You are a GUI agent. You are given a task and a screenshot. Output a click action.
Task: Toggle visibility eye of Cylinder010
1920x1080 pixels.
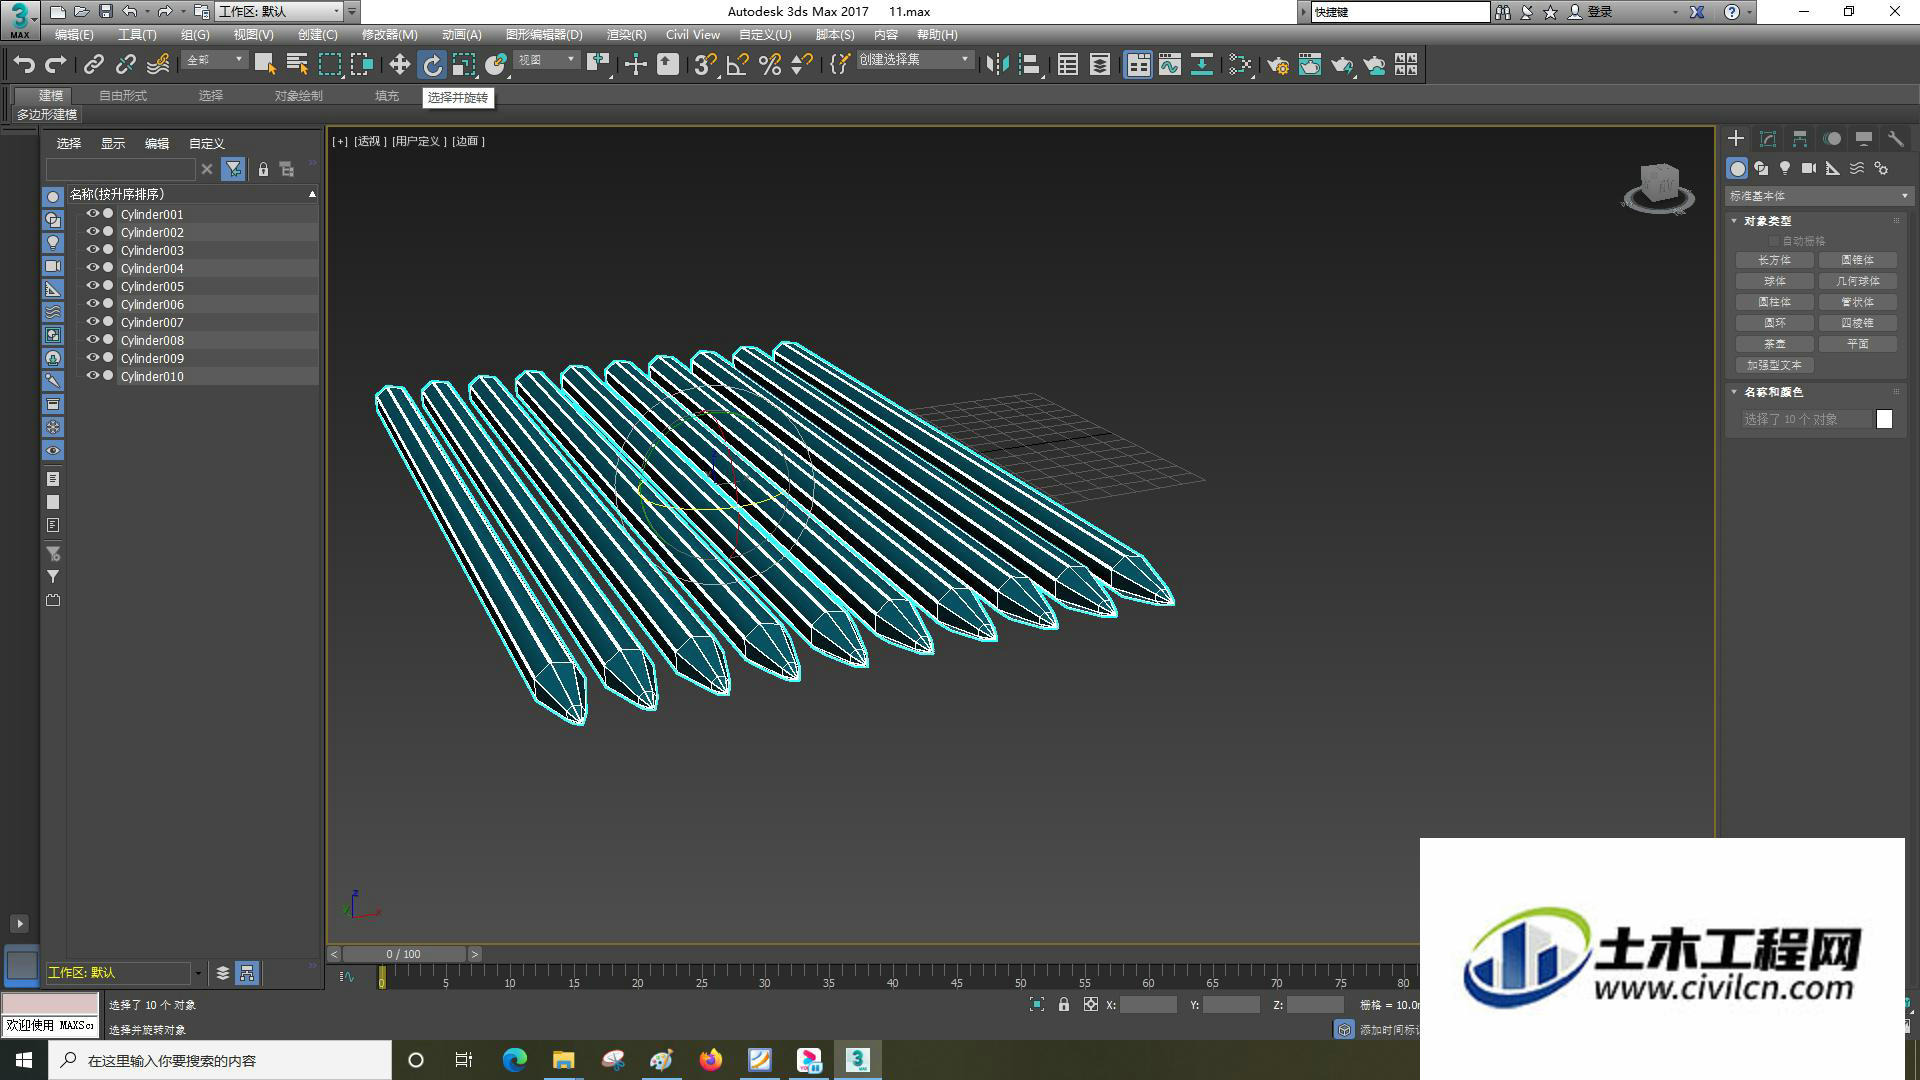click(x=92, y=376)
